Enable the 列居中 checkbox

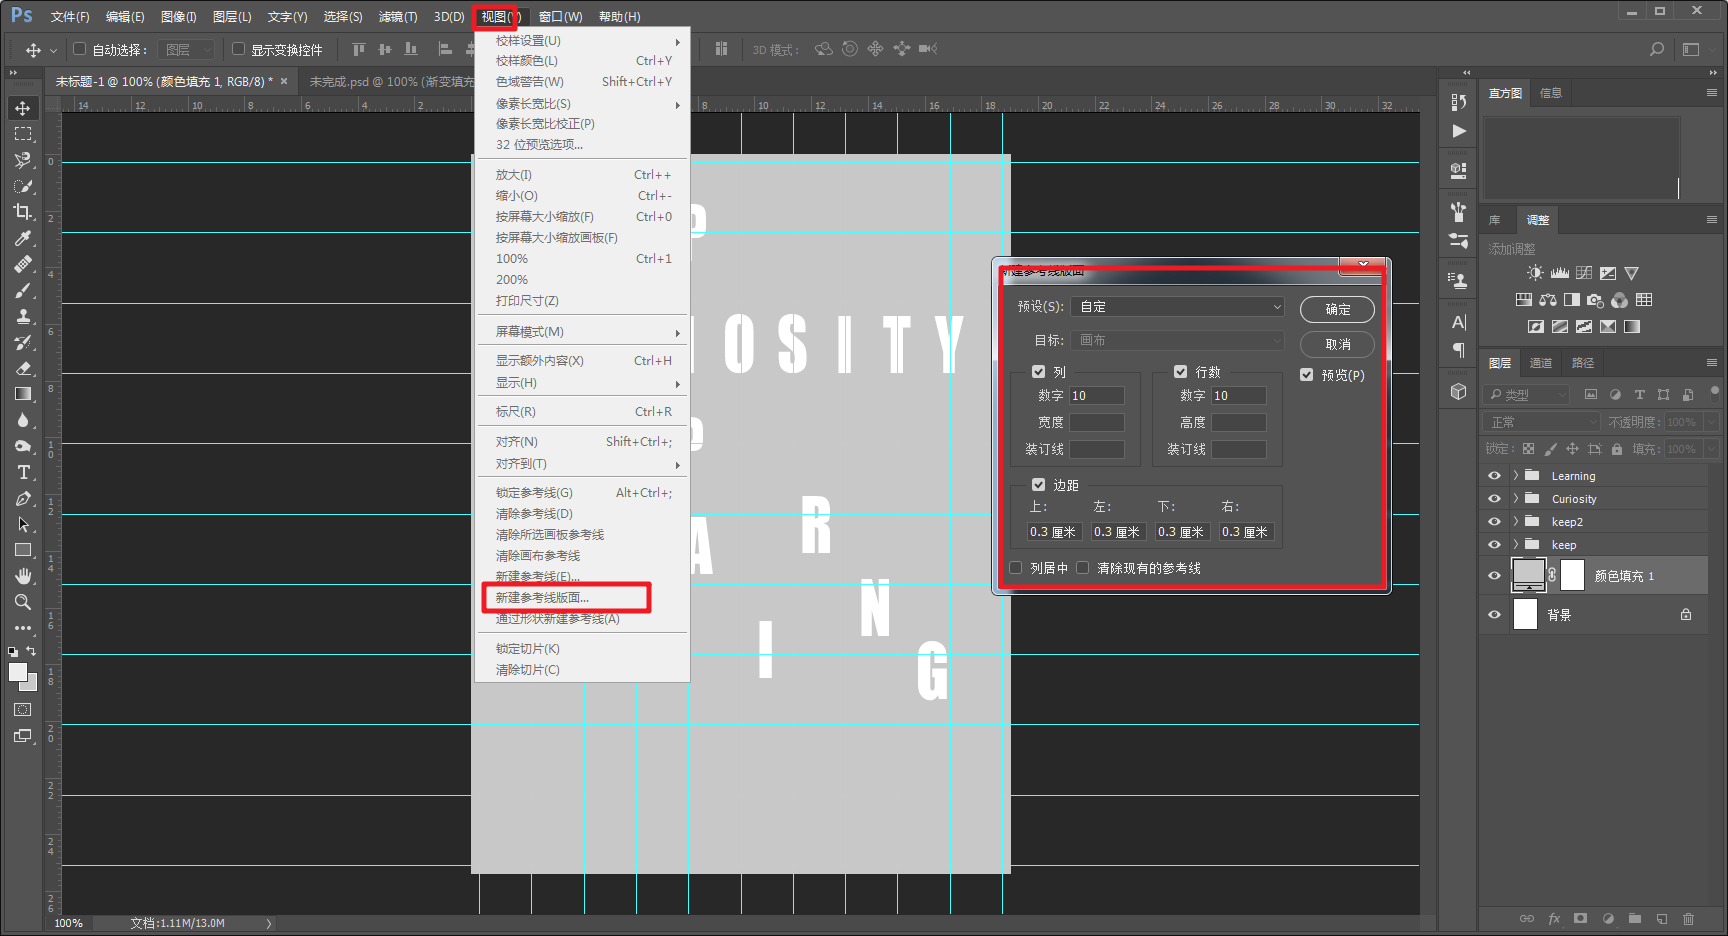[1016, 568]
